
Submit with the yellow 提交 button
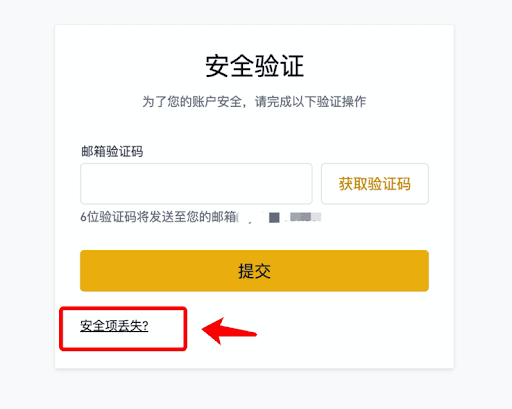click(254, 271)
